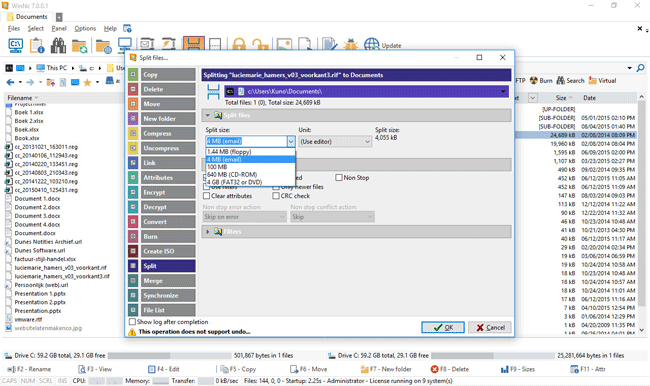The width and height of the screenshot is (650, 386).
Task: Click the padlock encrypt toolbar icon
Action: (239, 44)
